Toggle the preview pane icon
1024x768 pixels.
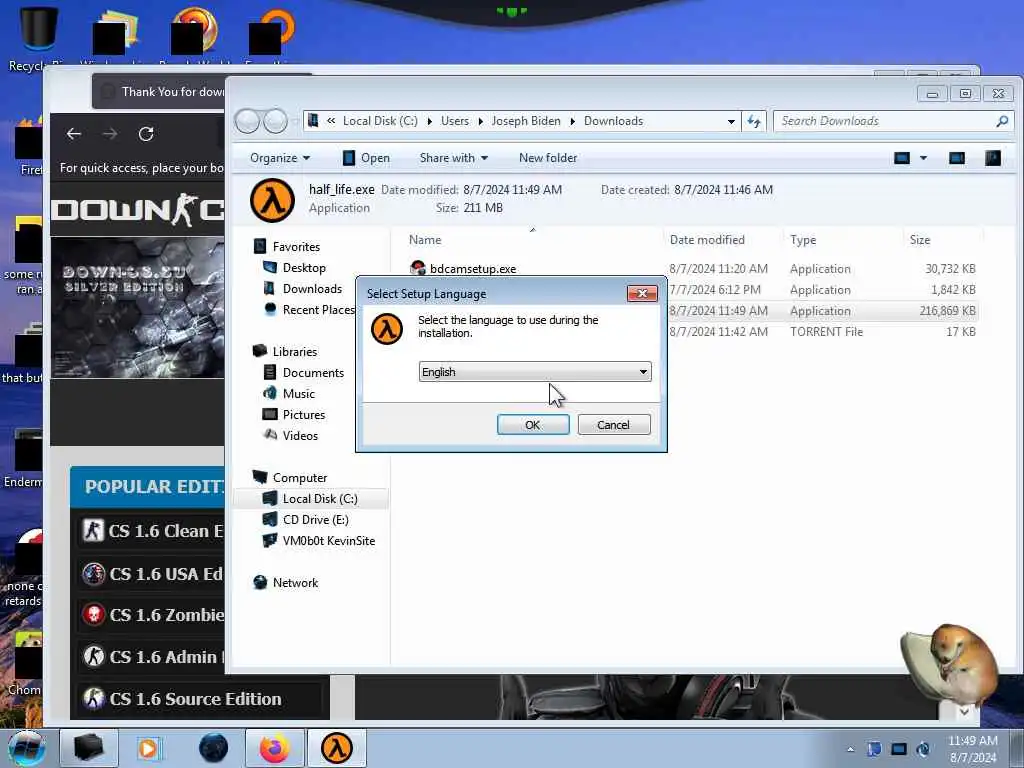(957, 158)
